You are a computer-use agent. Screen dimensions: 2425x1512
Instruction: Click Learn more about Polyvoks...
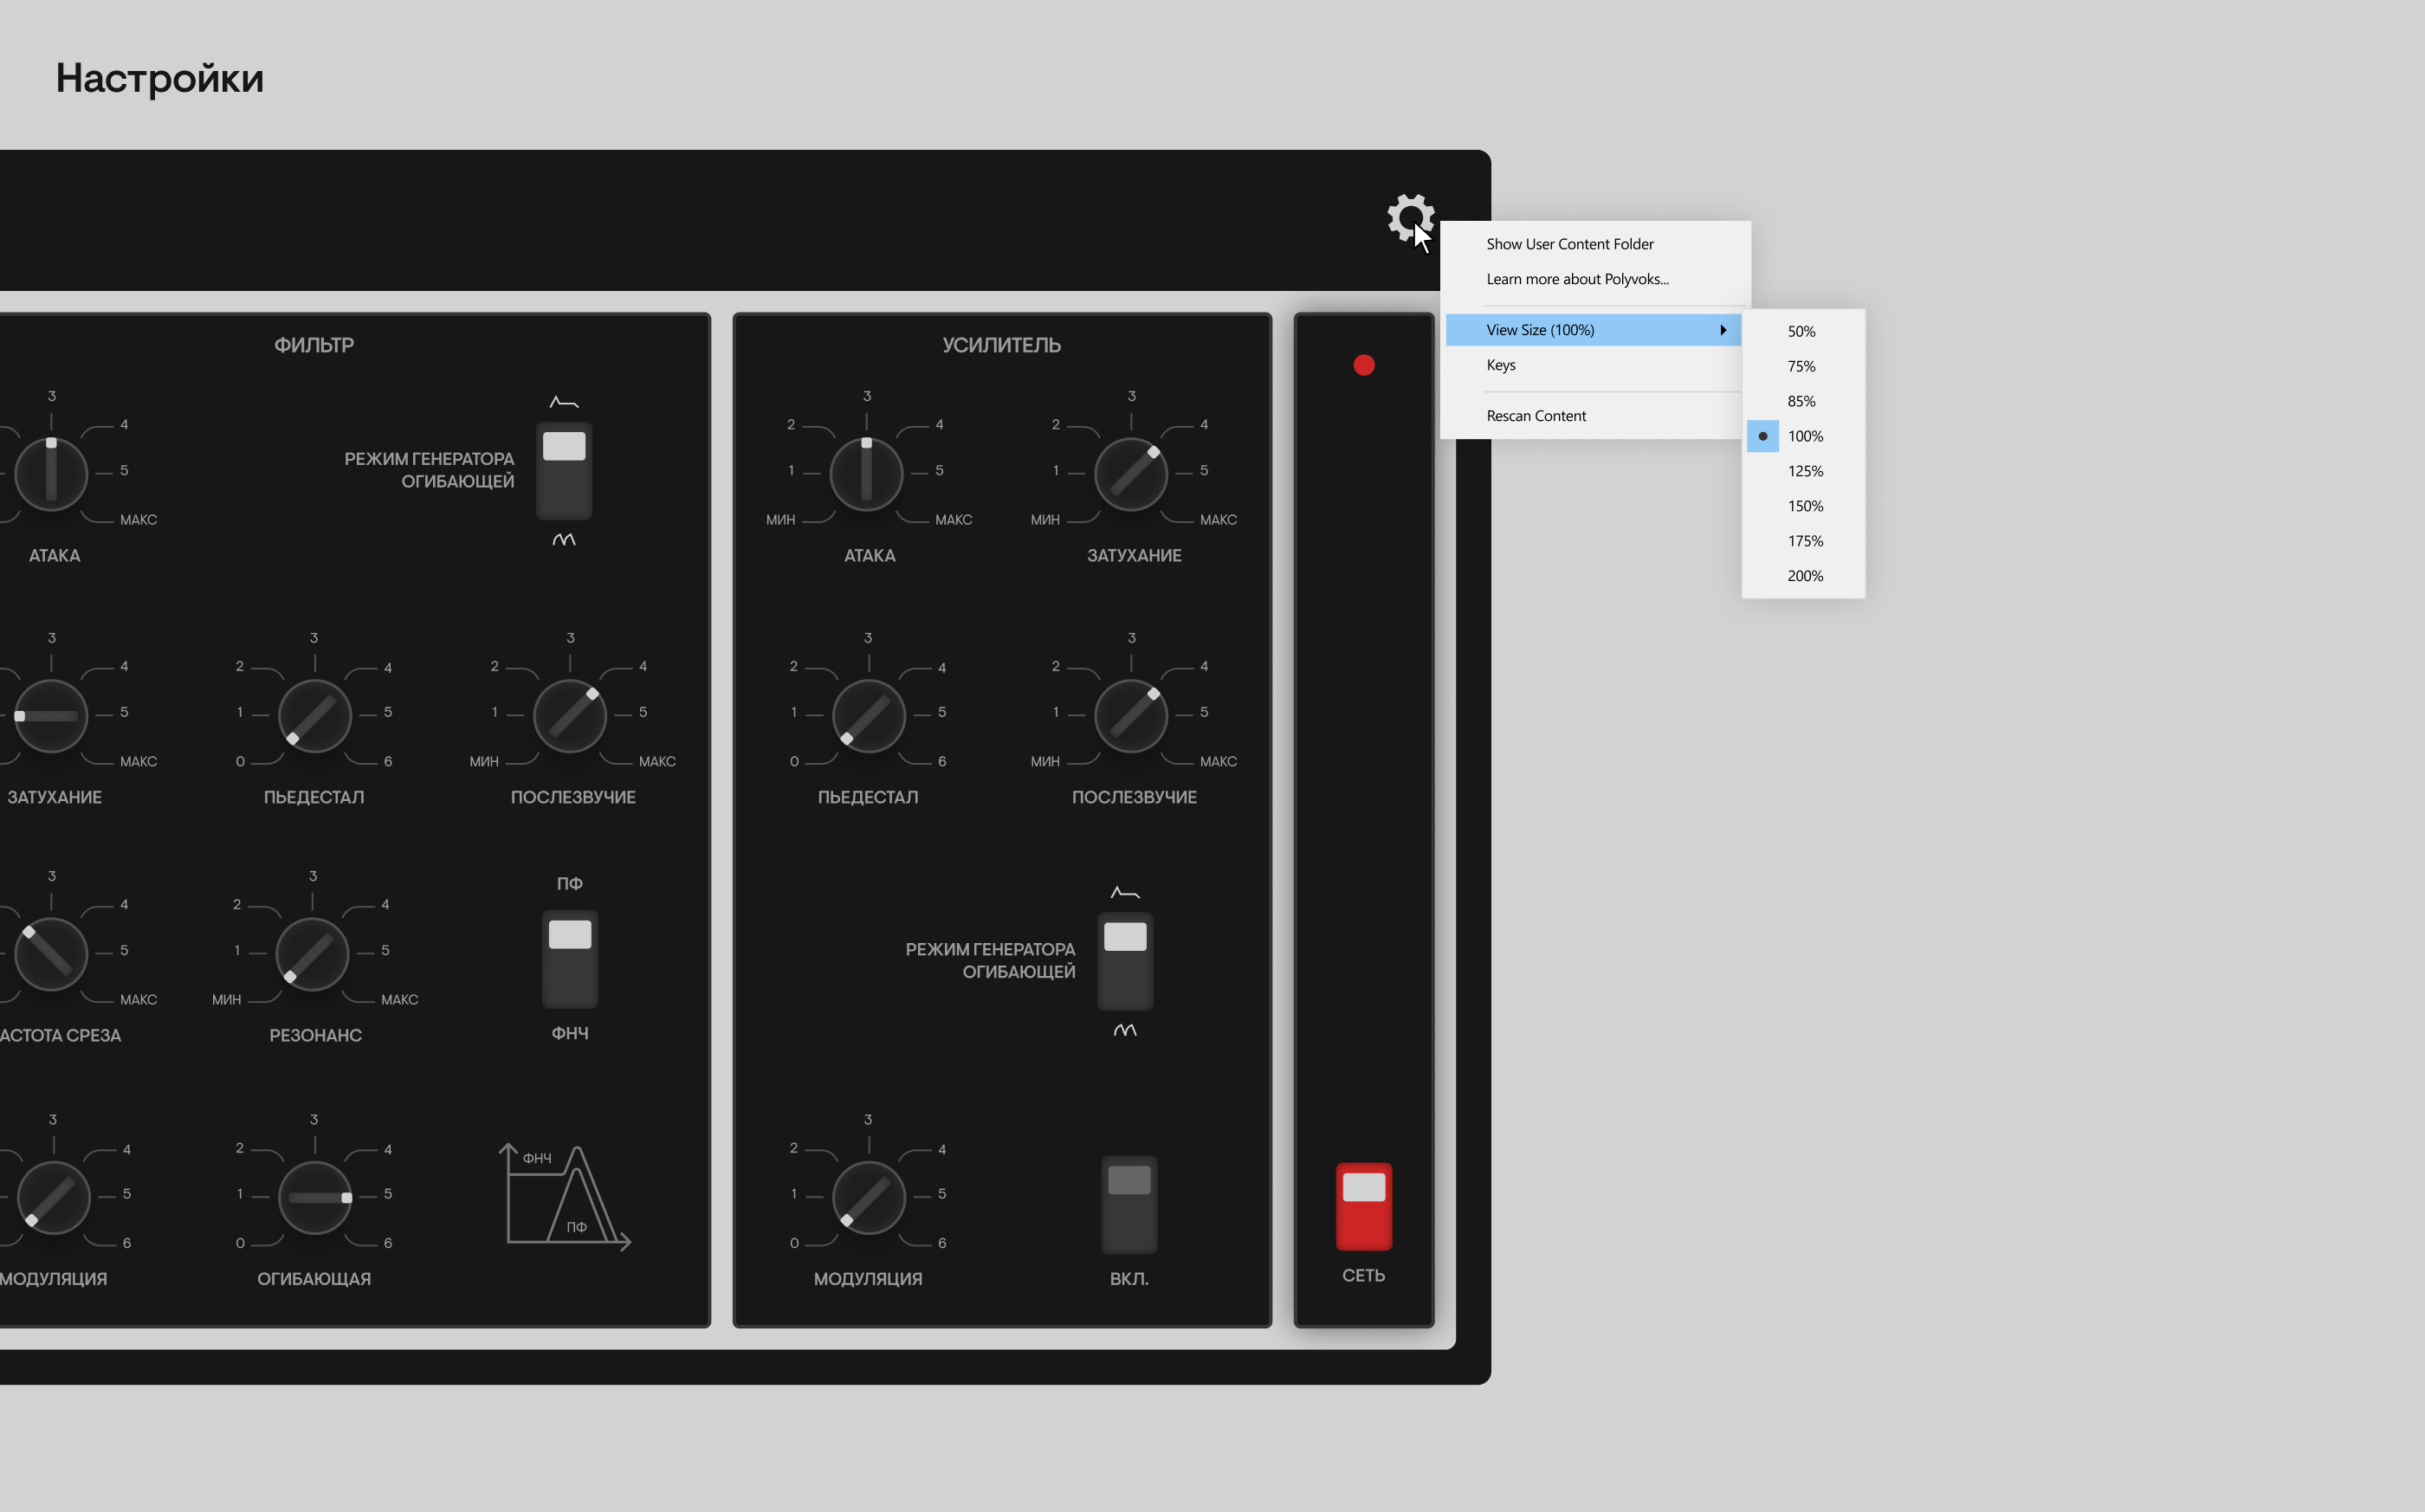[x=1577, y=279]
